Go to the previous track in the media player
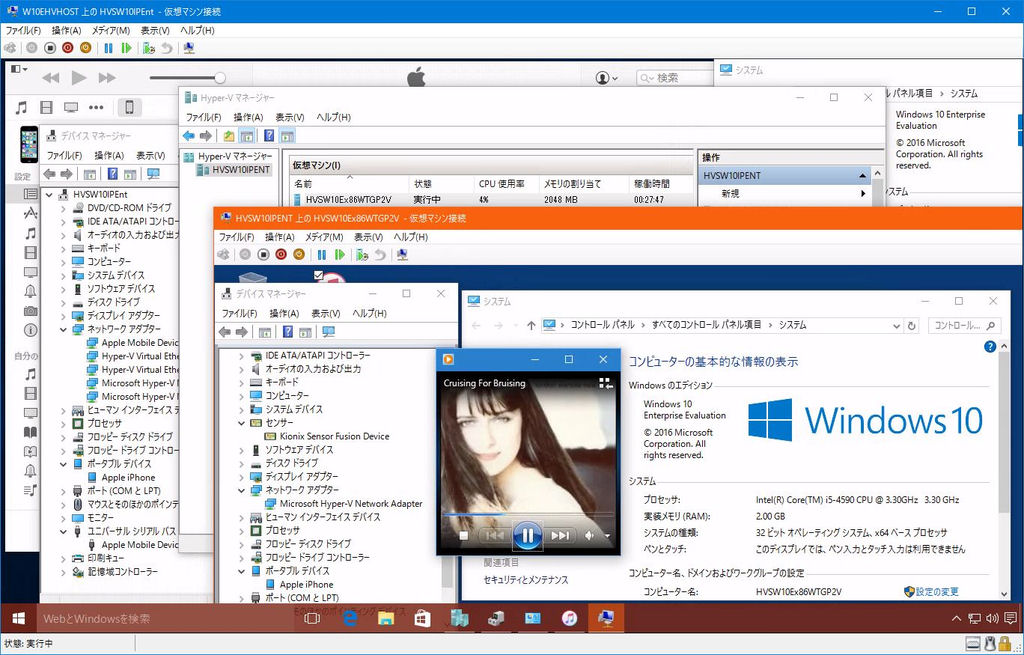Image resolution: width=1024 pixels, height=655 pixels. coord(494,536)
